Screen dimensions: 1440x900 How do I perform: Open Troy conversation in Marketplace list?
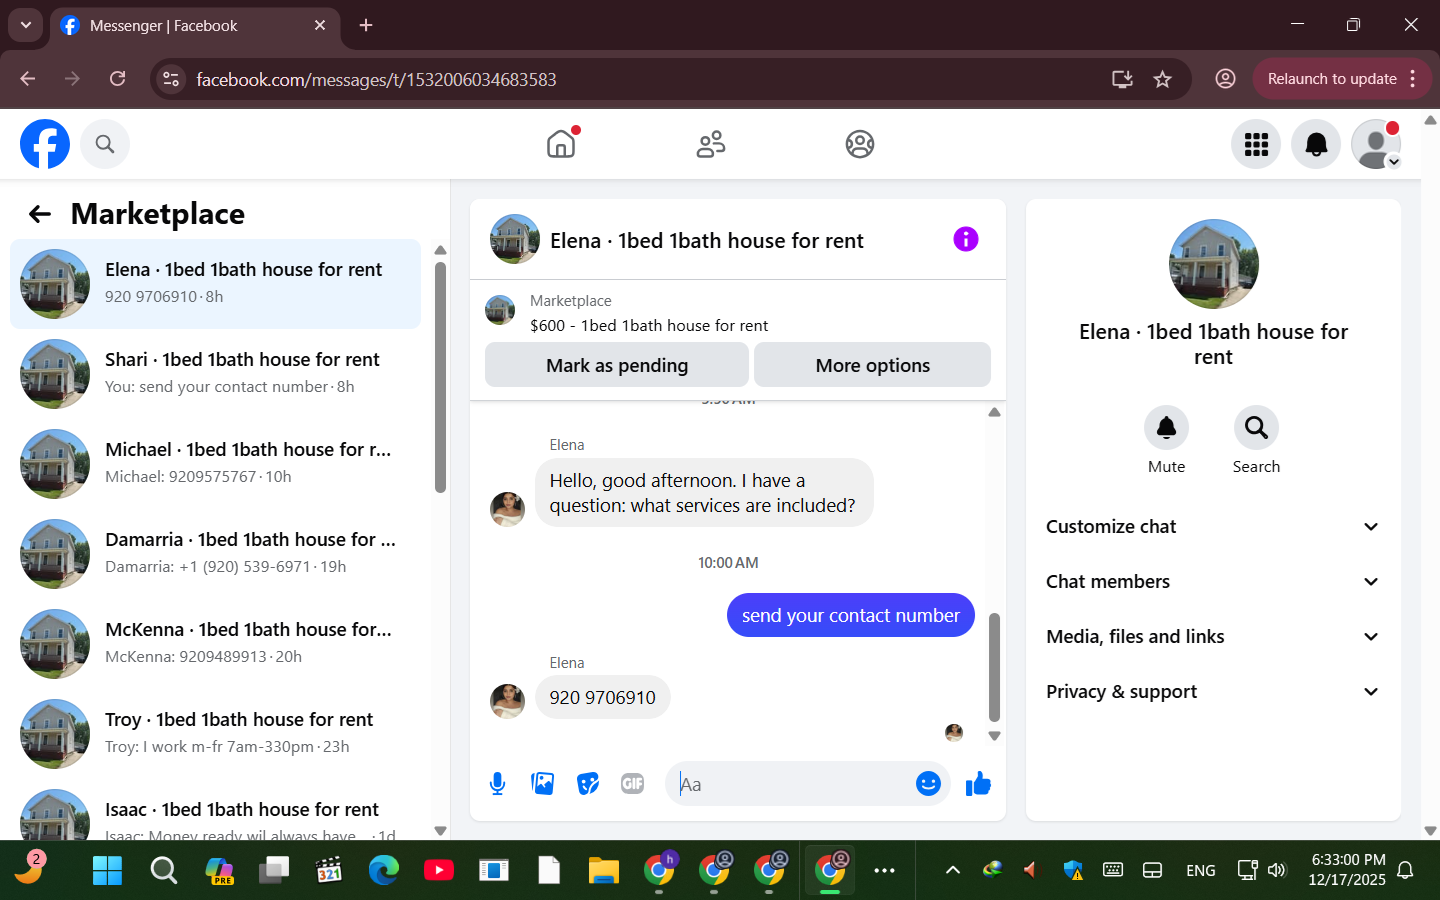(x=215, y=734)
